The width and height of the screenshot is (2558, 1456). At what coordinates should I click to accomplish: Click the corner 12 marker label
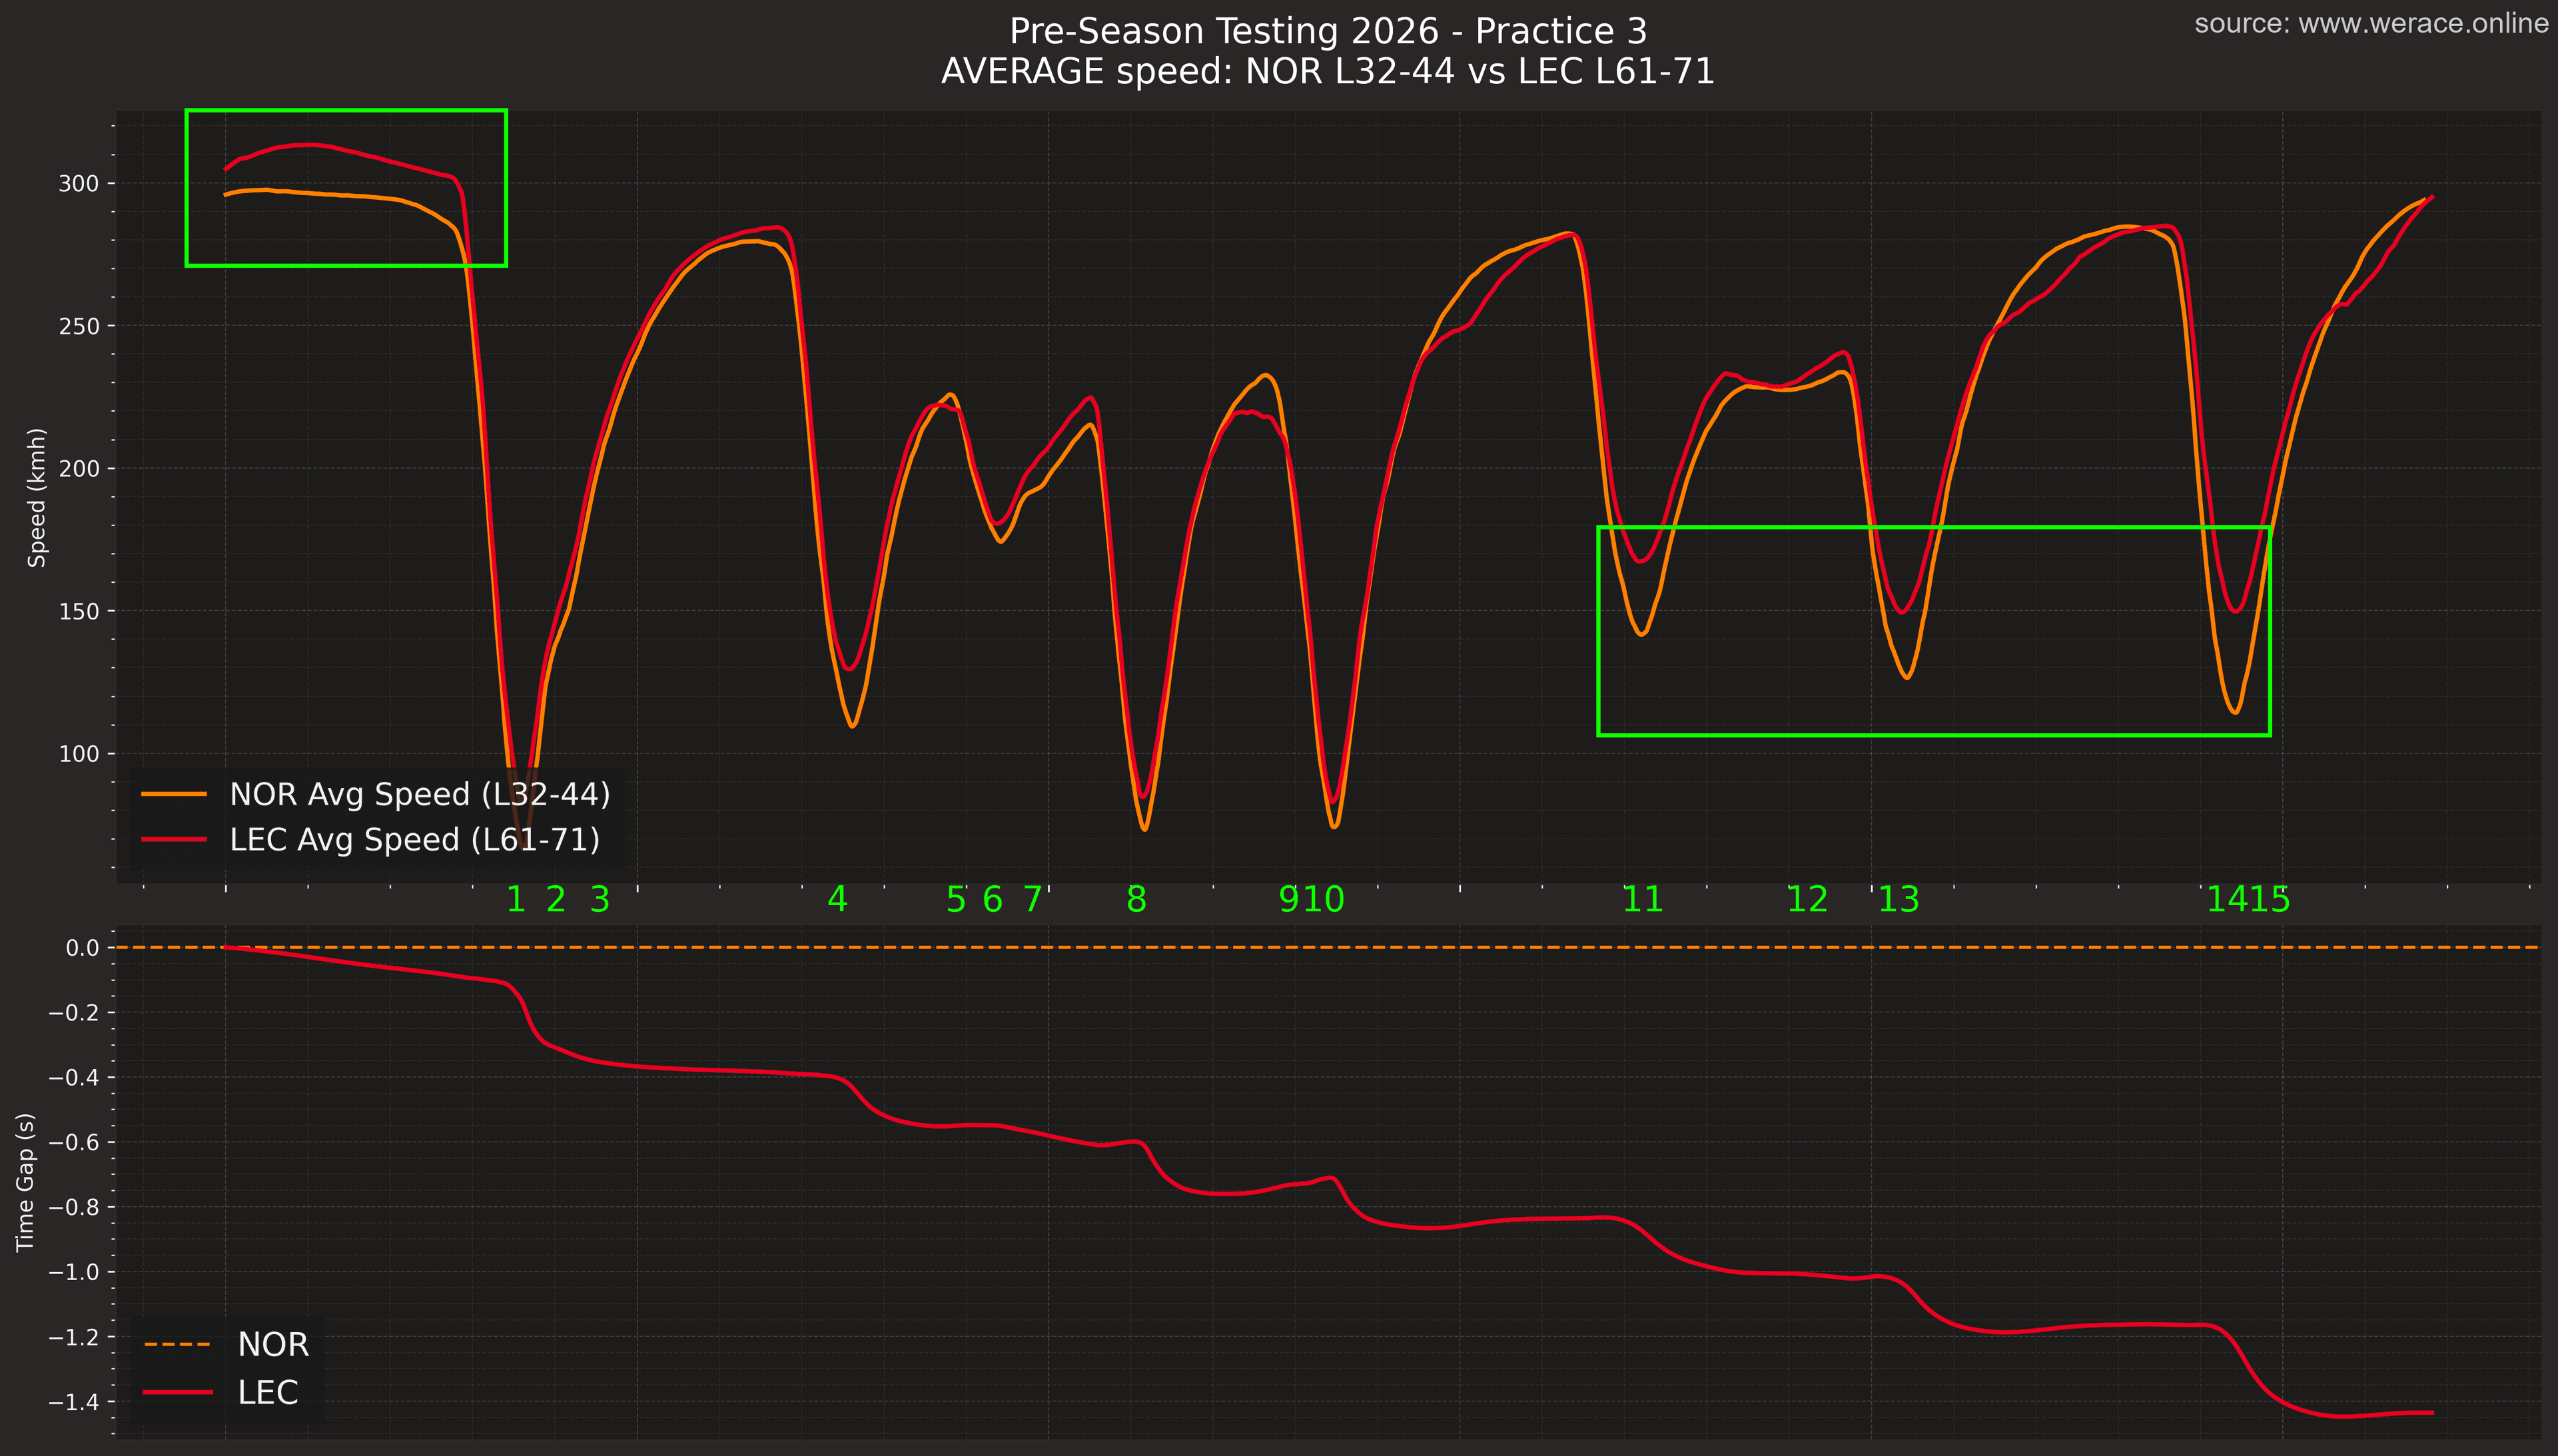[1807, 900]
